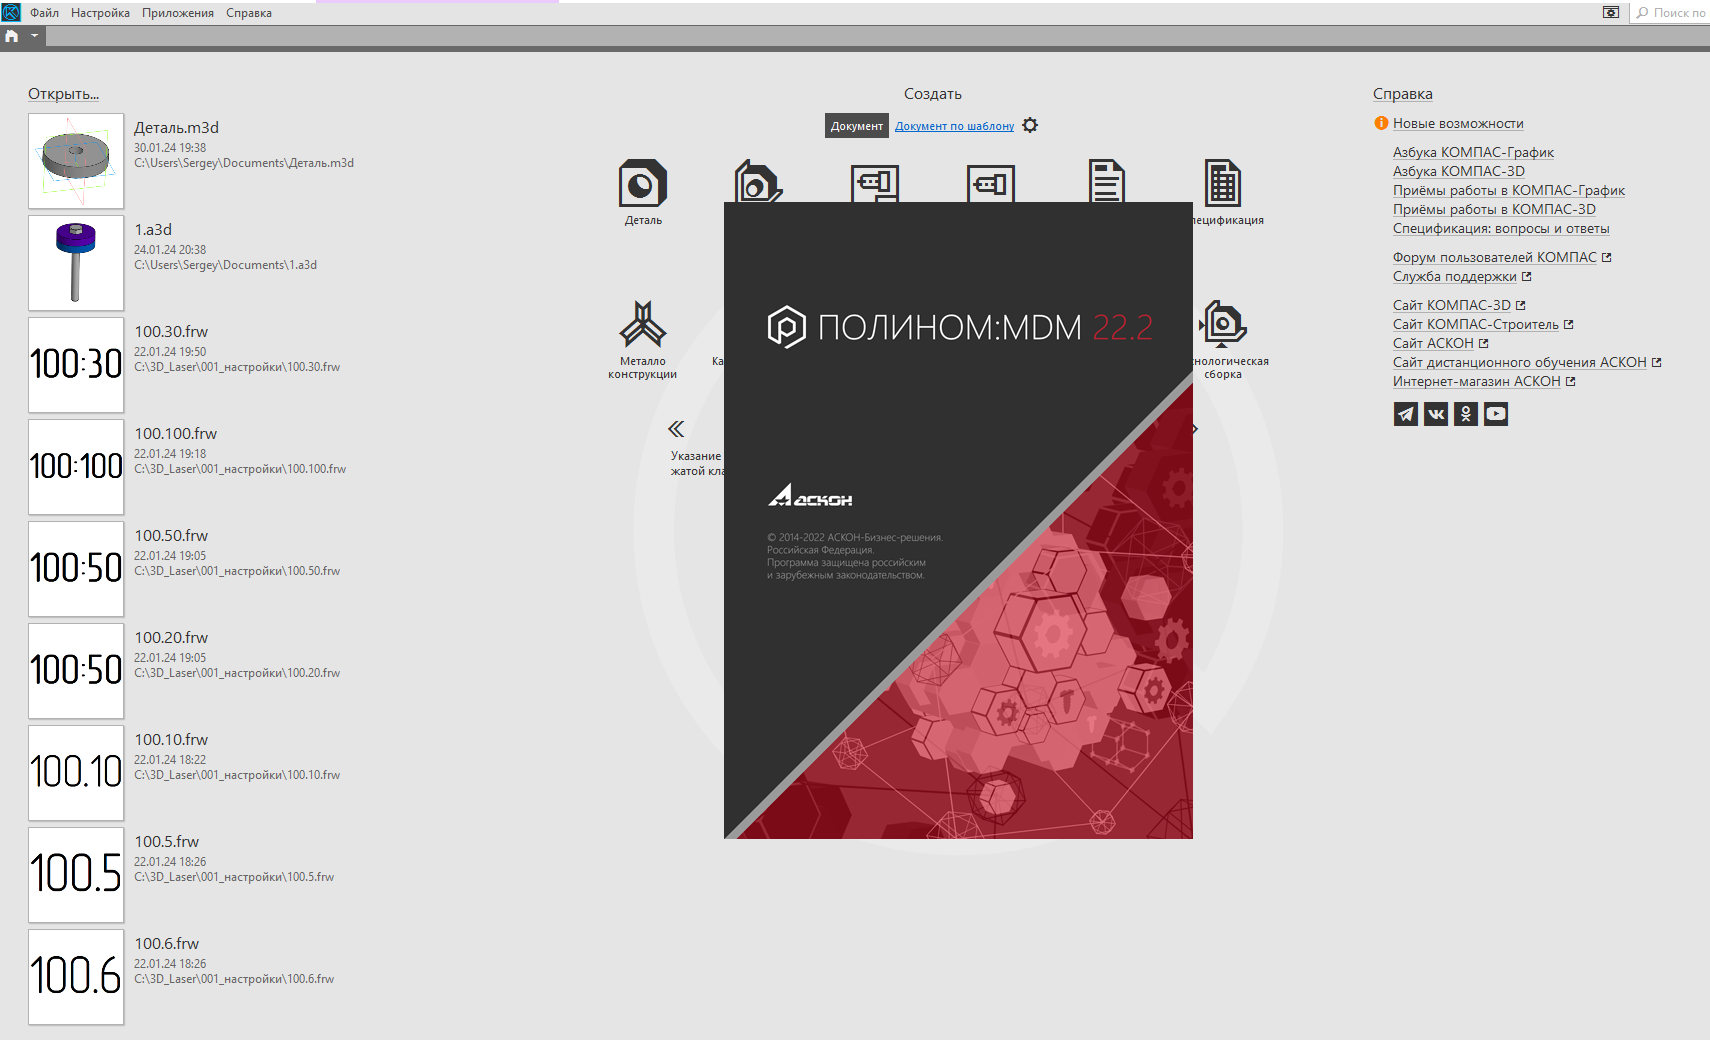Open the 100.20.frw thumbnail
This screenshot has width=1710, height=1040.
pyautogui.click(x=76, y=671)
